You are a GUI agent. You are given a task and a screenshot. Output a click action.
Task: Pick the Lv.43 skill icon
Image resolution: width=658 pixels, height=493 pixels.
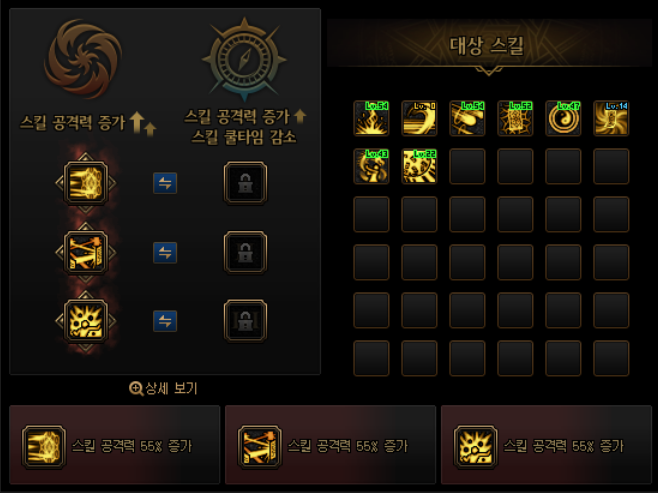tap(371, 166)
